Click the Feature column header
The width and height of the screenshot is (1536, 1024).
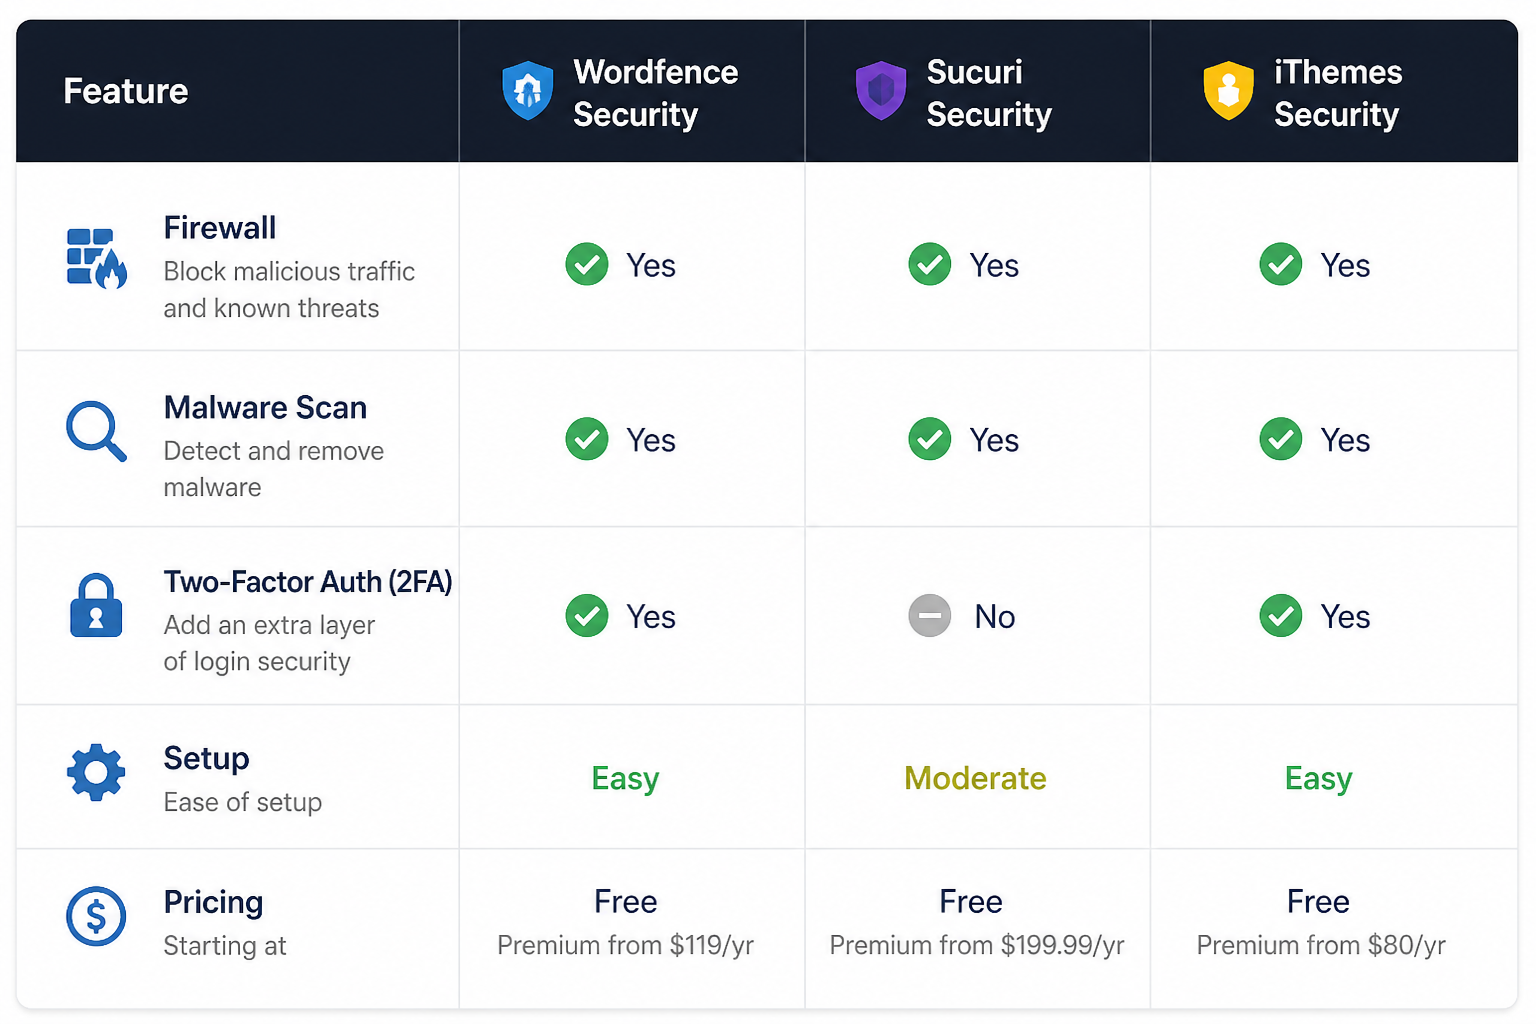[x=126, y=91]
